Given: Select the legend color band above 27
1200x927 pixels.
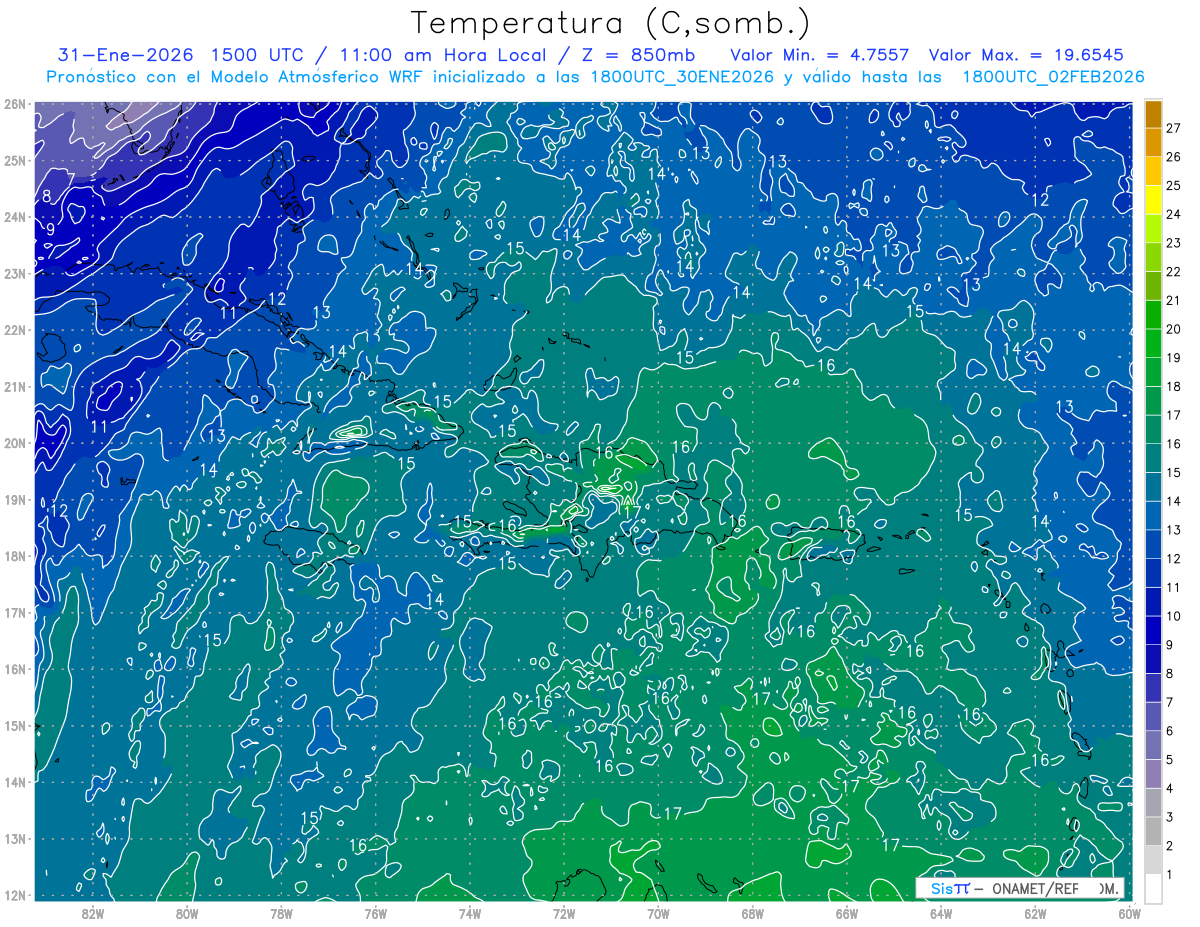Looking at the screenshot, I should [1152, 113].
